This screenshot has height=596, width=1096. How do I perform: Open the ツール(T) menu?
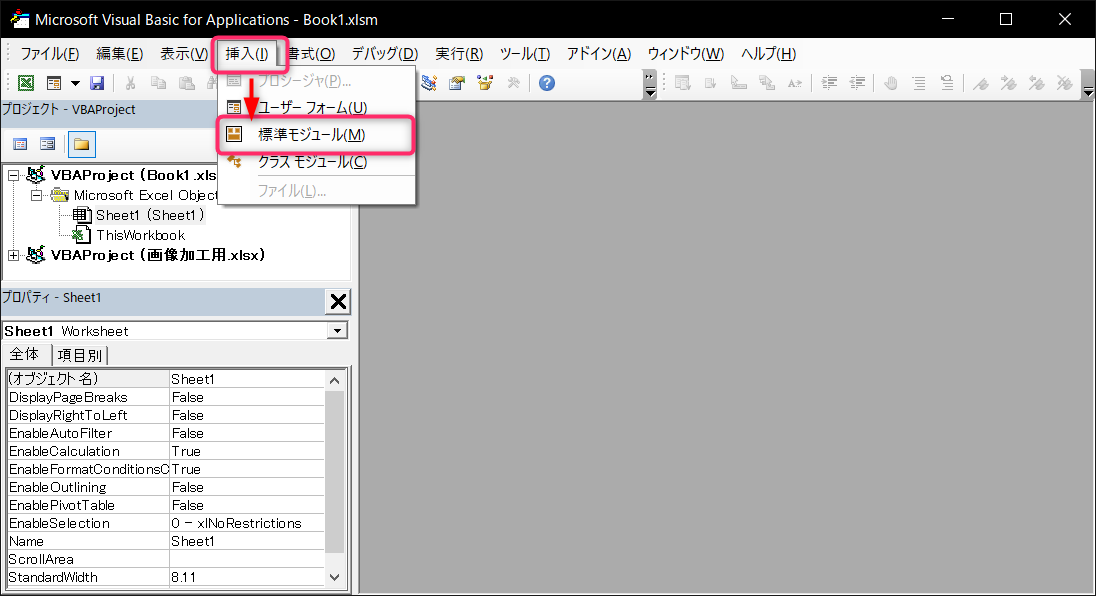click(525, 54)
